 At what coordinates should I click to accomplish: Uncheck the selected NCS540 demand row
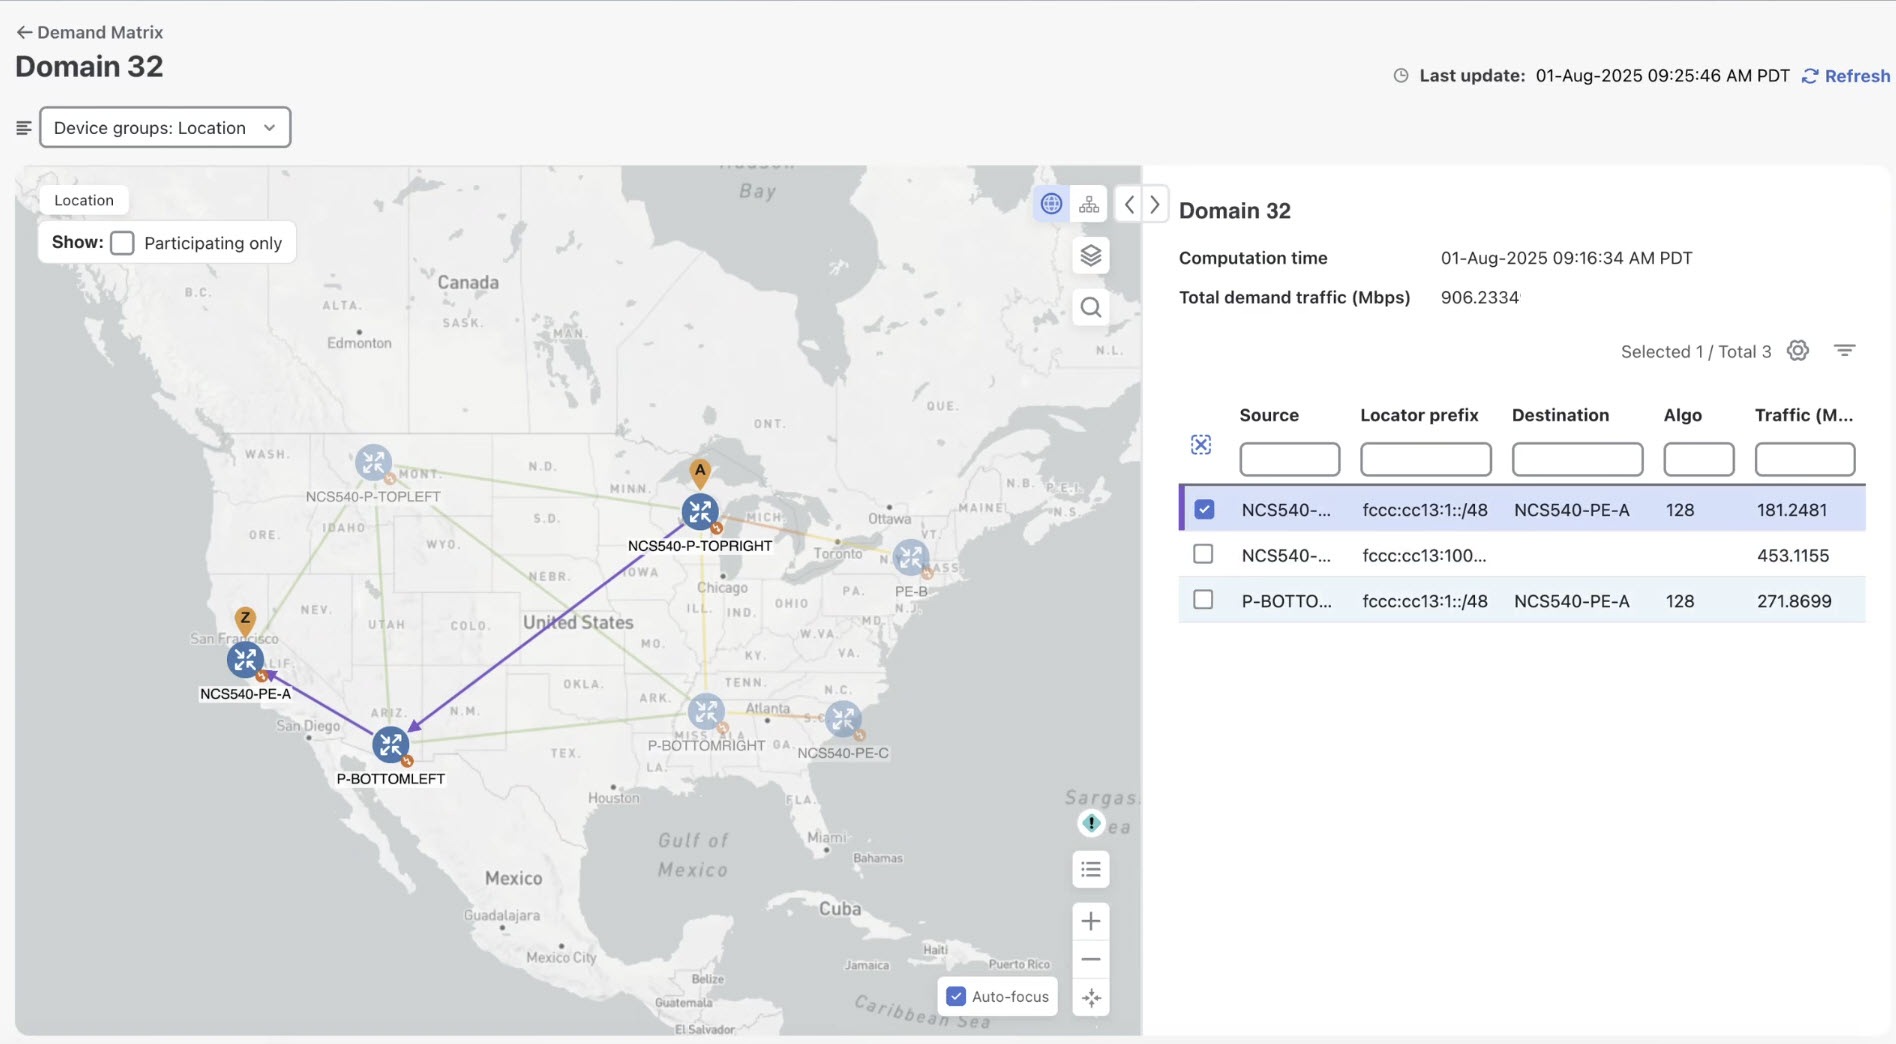1204,508
